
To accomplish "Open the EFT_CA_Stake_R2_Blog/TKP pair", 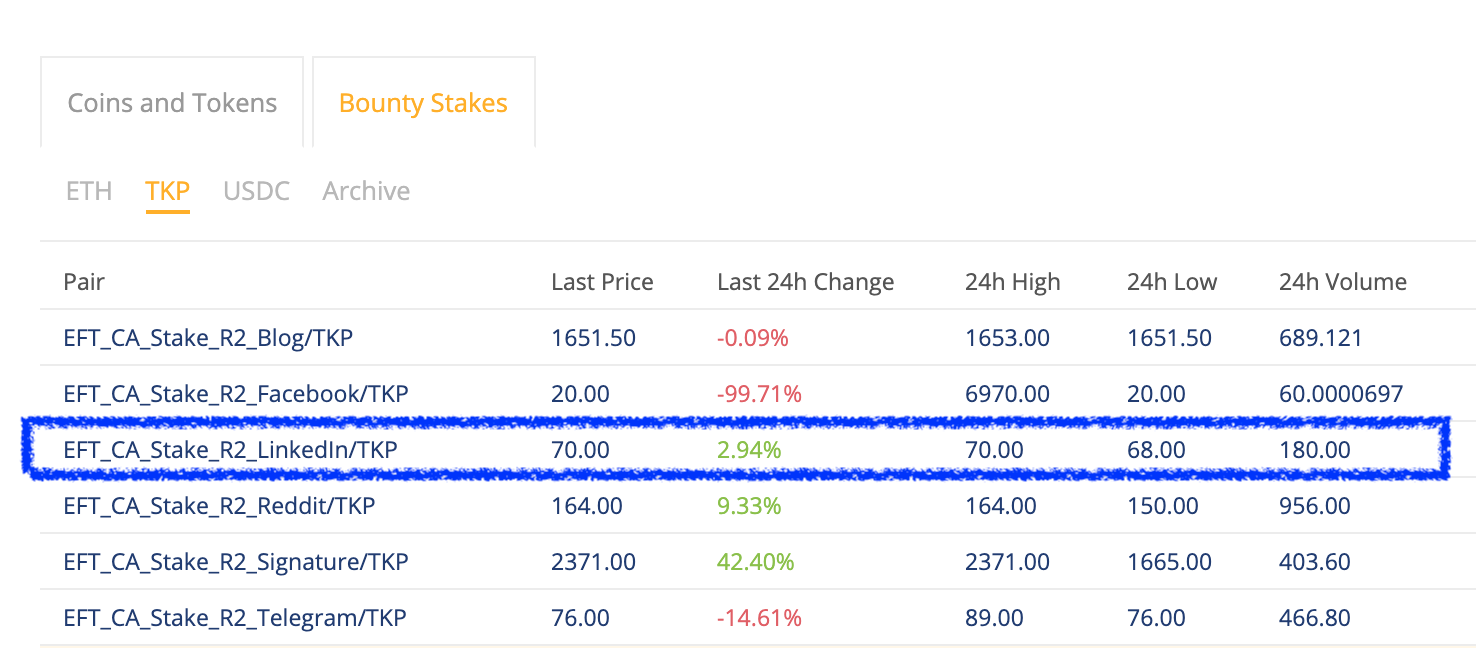I will click(x=208, y=338).
